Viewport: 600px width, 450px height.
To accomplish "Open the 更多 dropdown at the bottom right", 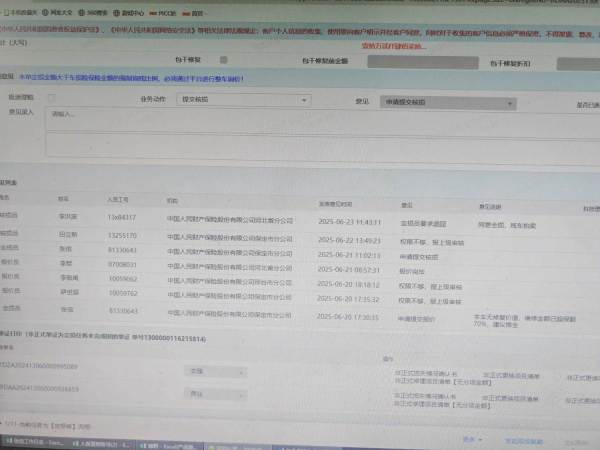I will point(473,439).
